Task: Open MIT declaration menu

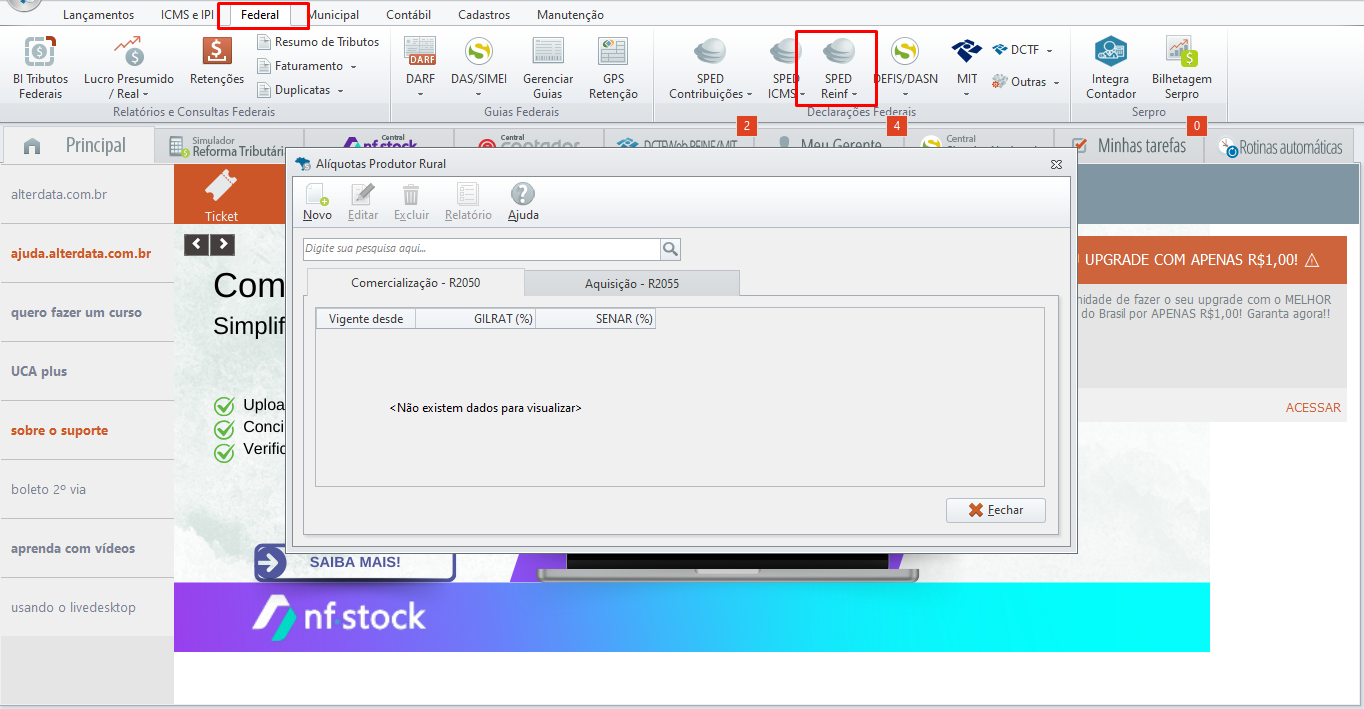Action: [967, 67]
